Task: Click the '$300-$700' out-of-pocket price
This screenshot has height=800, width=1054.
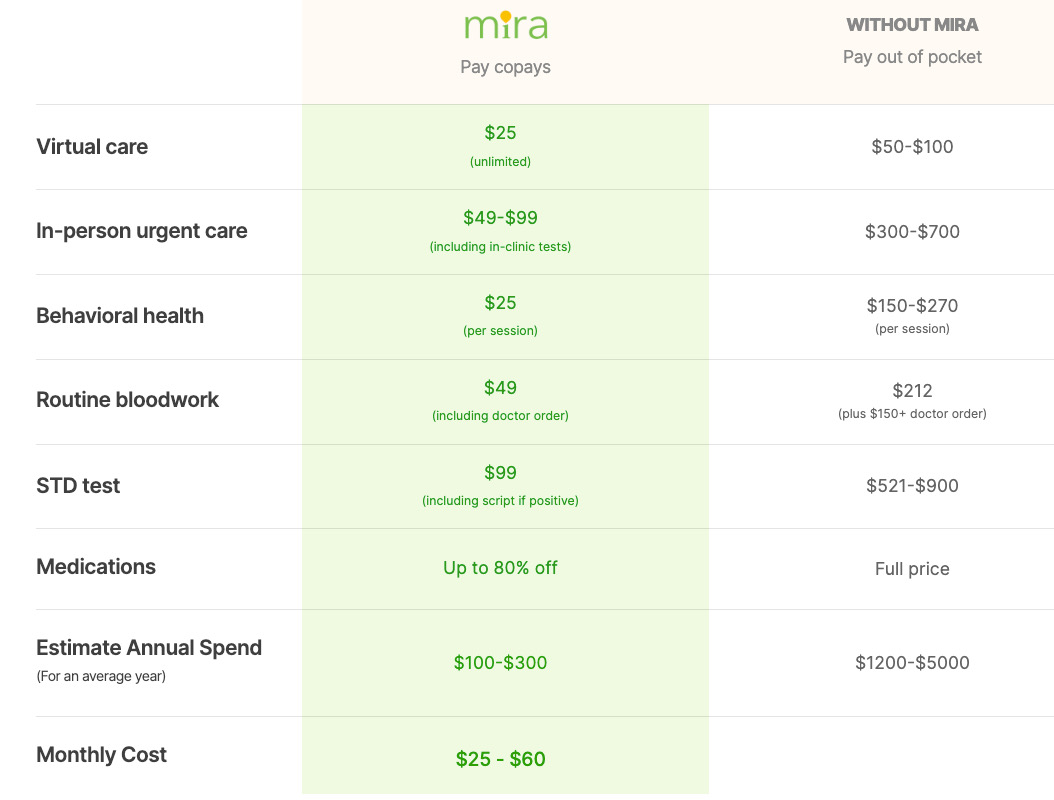Action: (912, 232)
